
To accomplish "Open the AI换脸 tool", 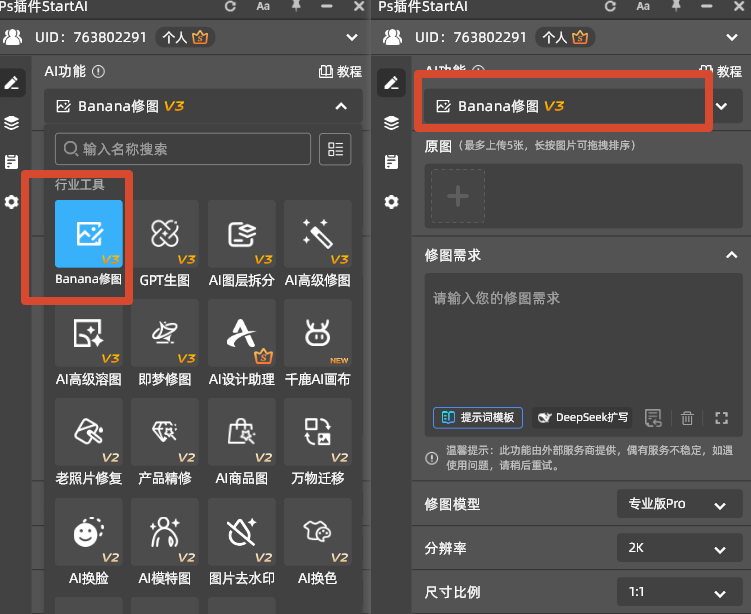I will [89, 532].
